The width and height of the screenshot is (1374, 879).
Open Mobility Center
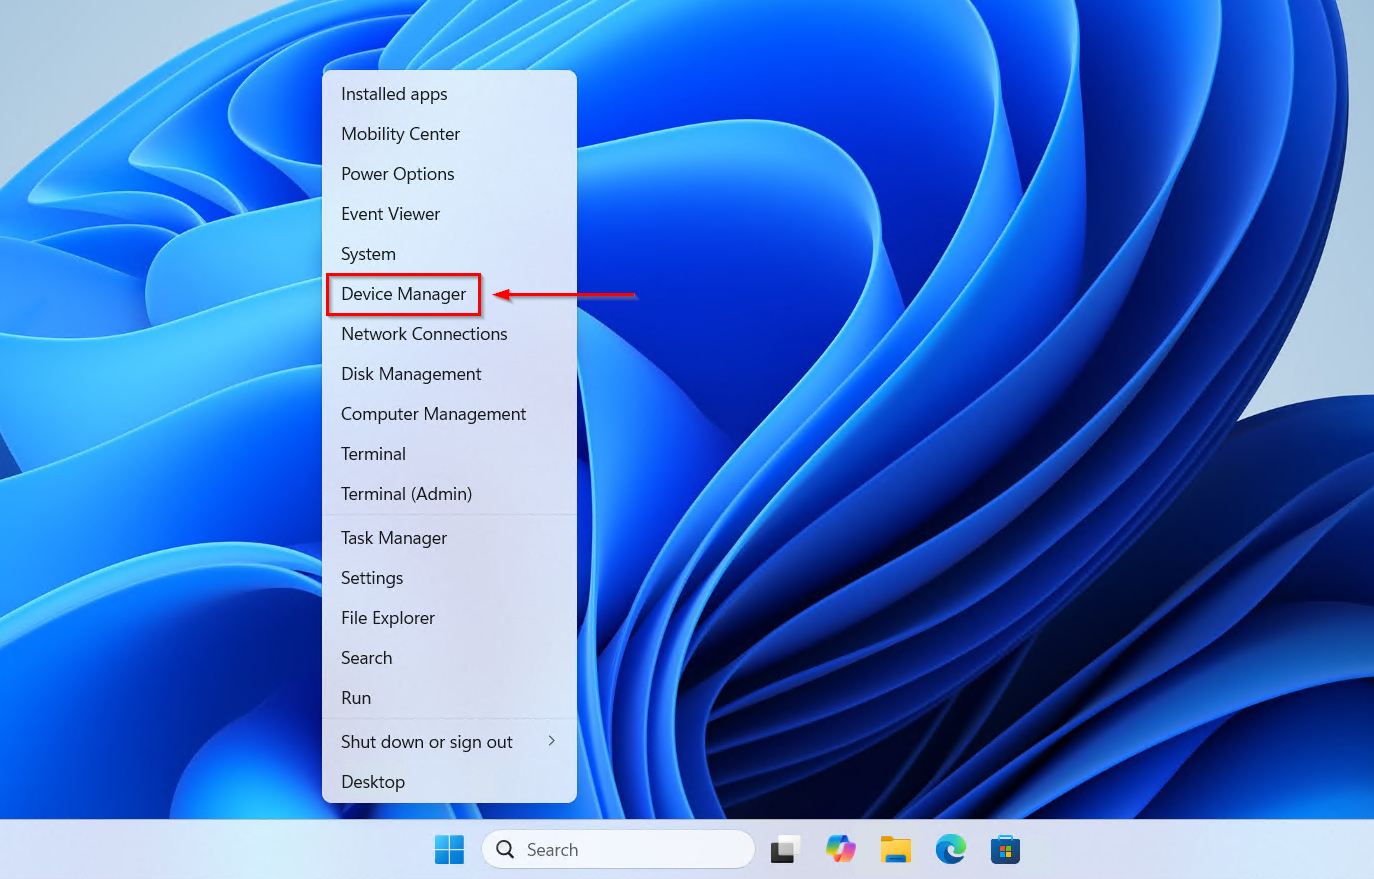400,133
